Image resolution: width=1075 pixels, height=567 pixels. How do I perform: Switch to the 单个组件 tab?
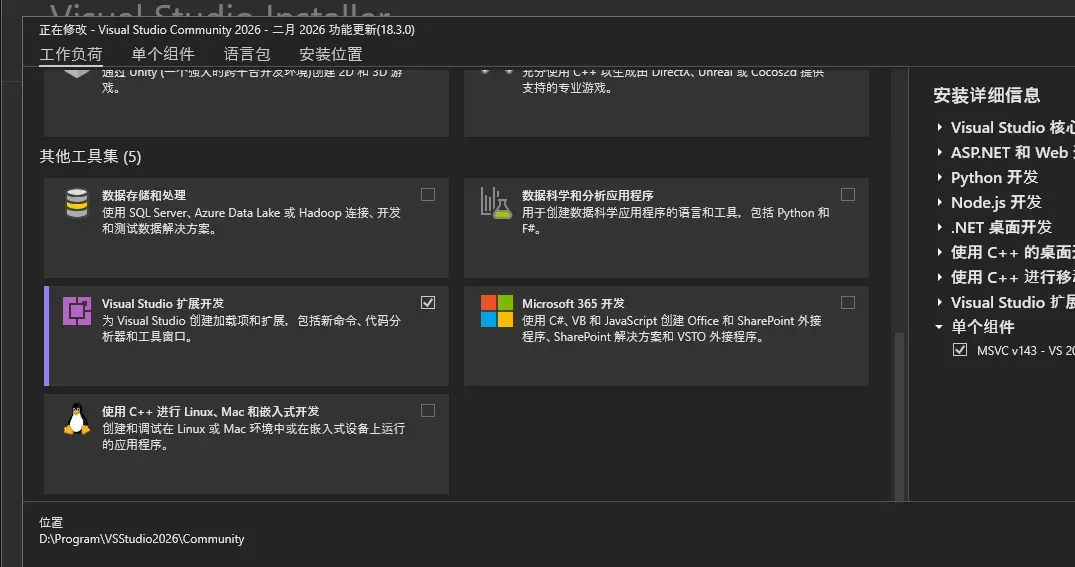click(x=162, y=53)
